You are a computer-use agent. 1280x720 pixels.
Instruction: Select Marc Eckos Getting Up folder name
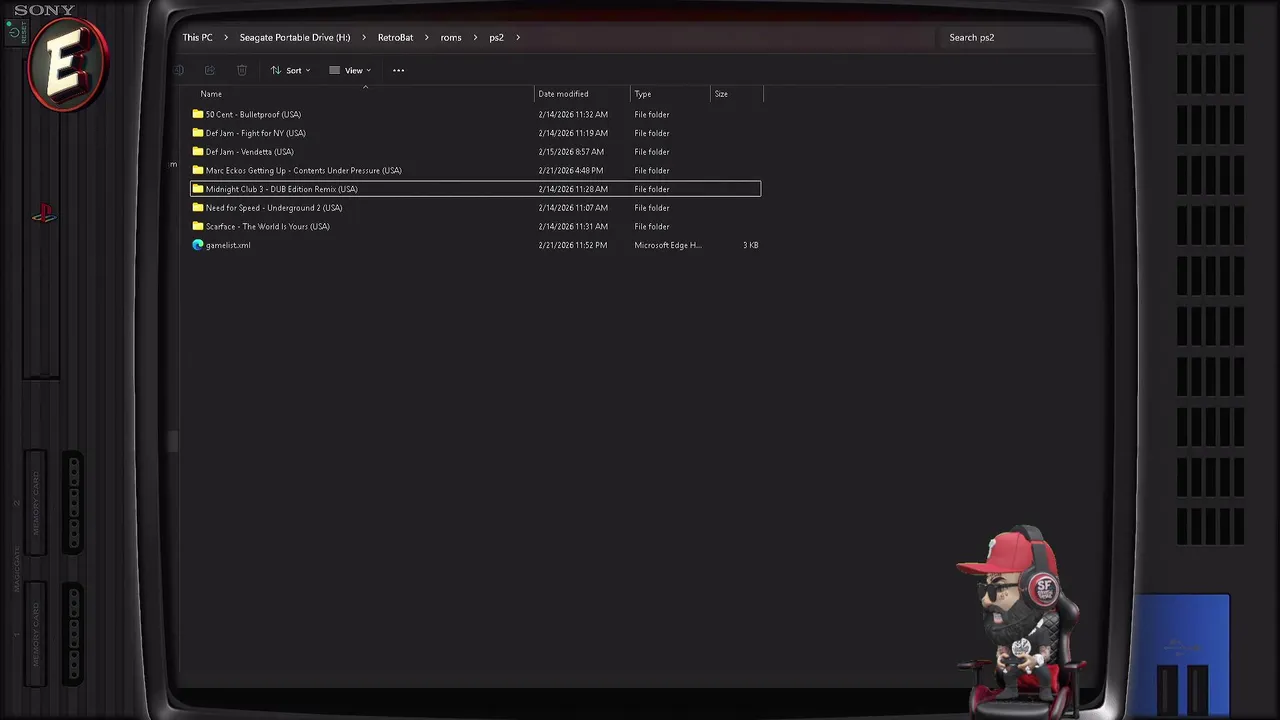303,170
